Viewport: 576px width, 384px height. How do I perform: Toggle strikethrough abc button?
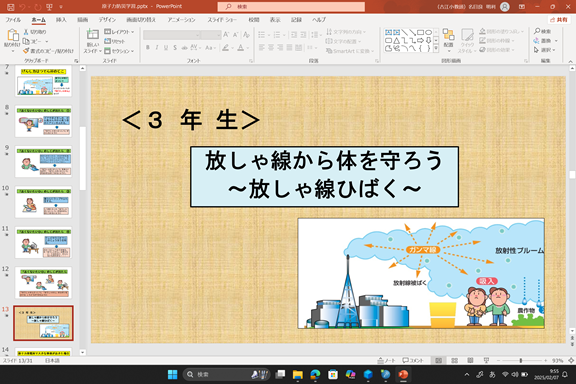pyautogui.click(x=184, y=47)
